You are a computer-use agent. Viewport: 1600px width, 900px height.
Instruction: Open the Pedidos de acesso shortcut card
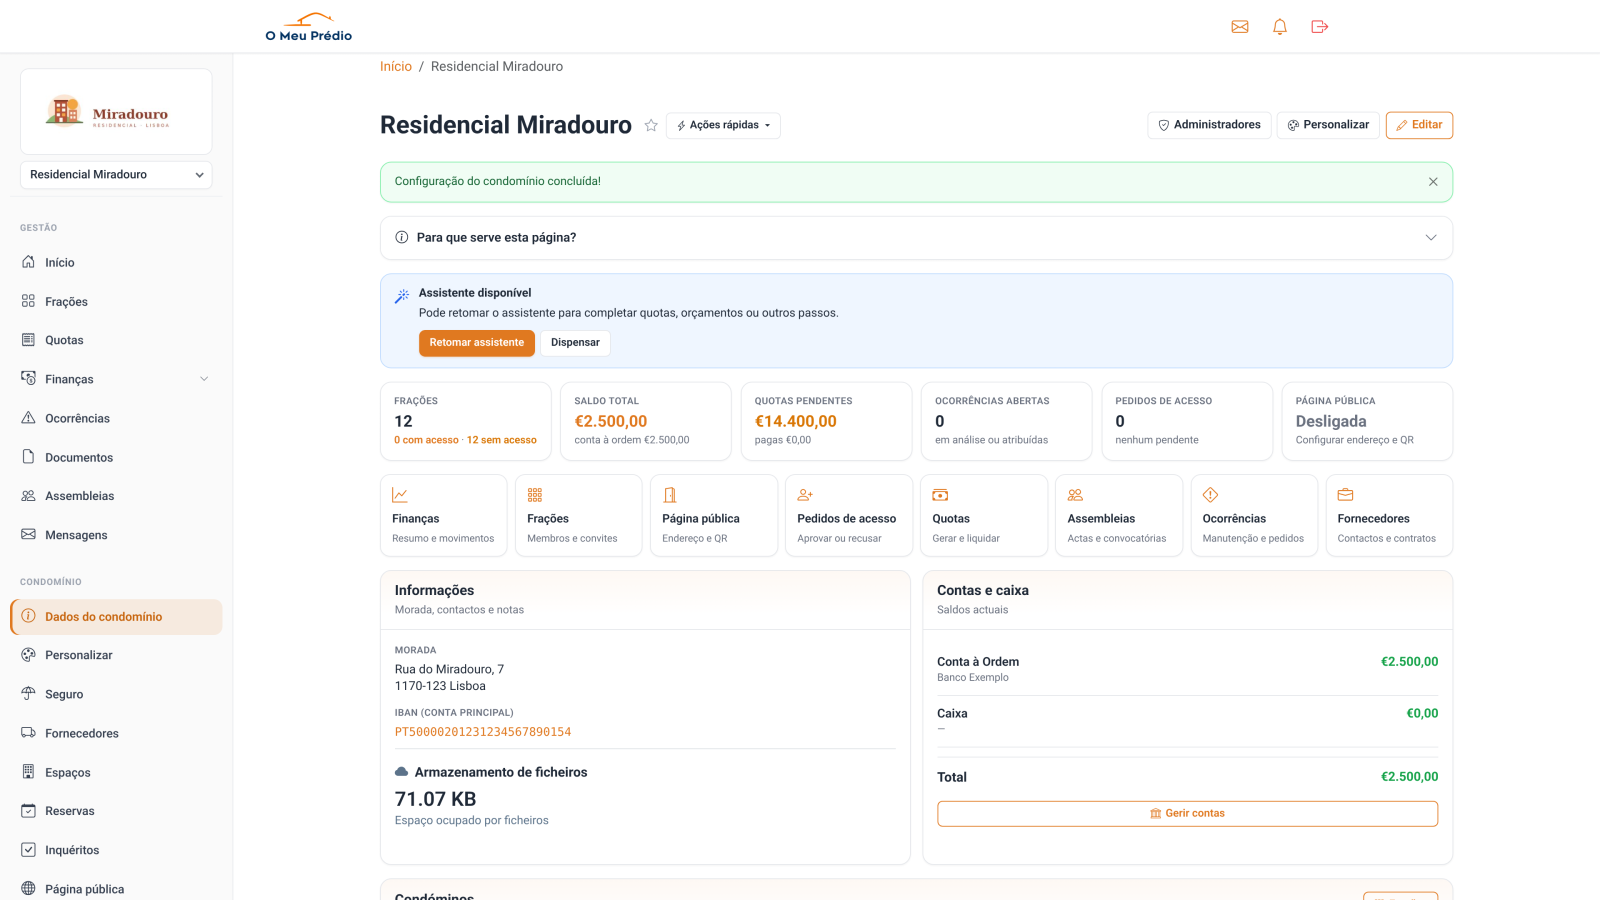[x=849, y=515]
